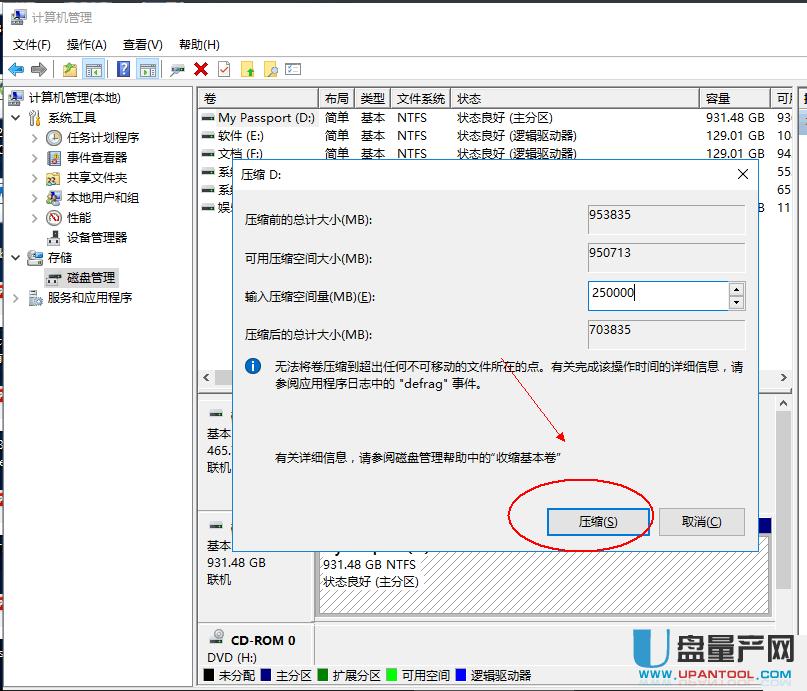Click the shrink space amount input field

(x=658, y=295)
